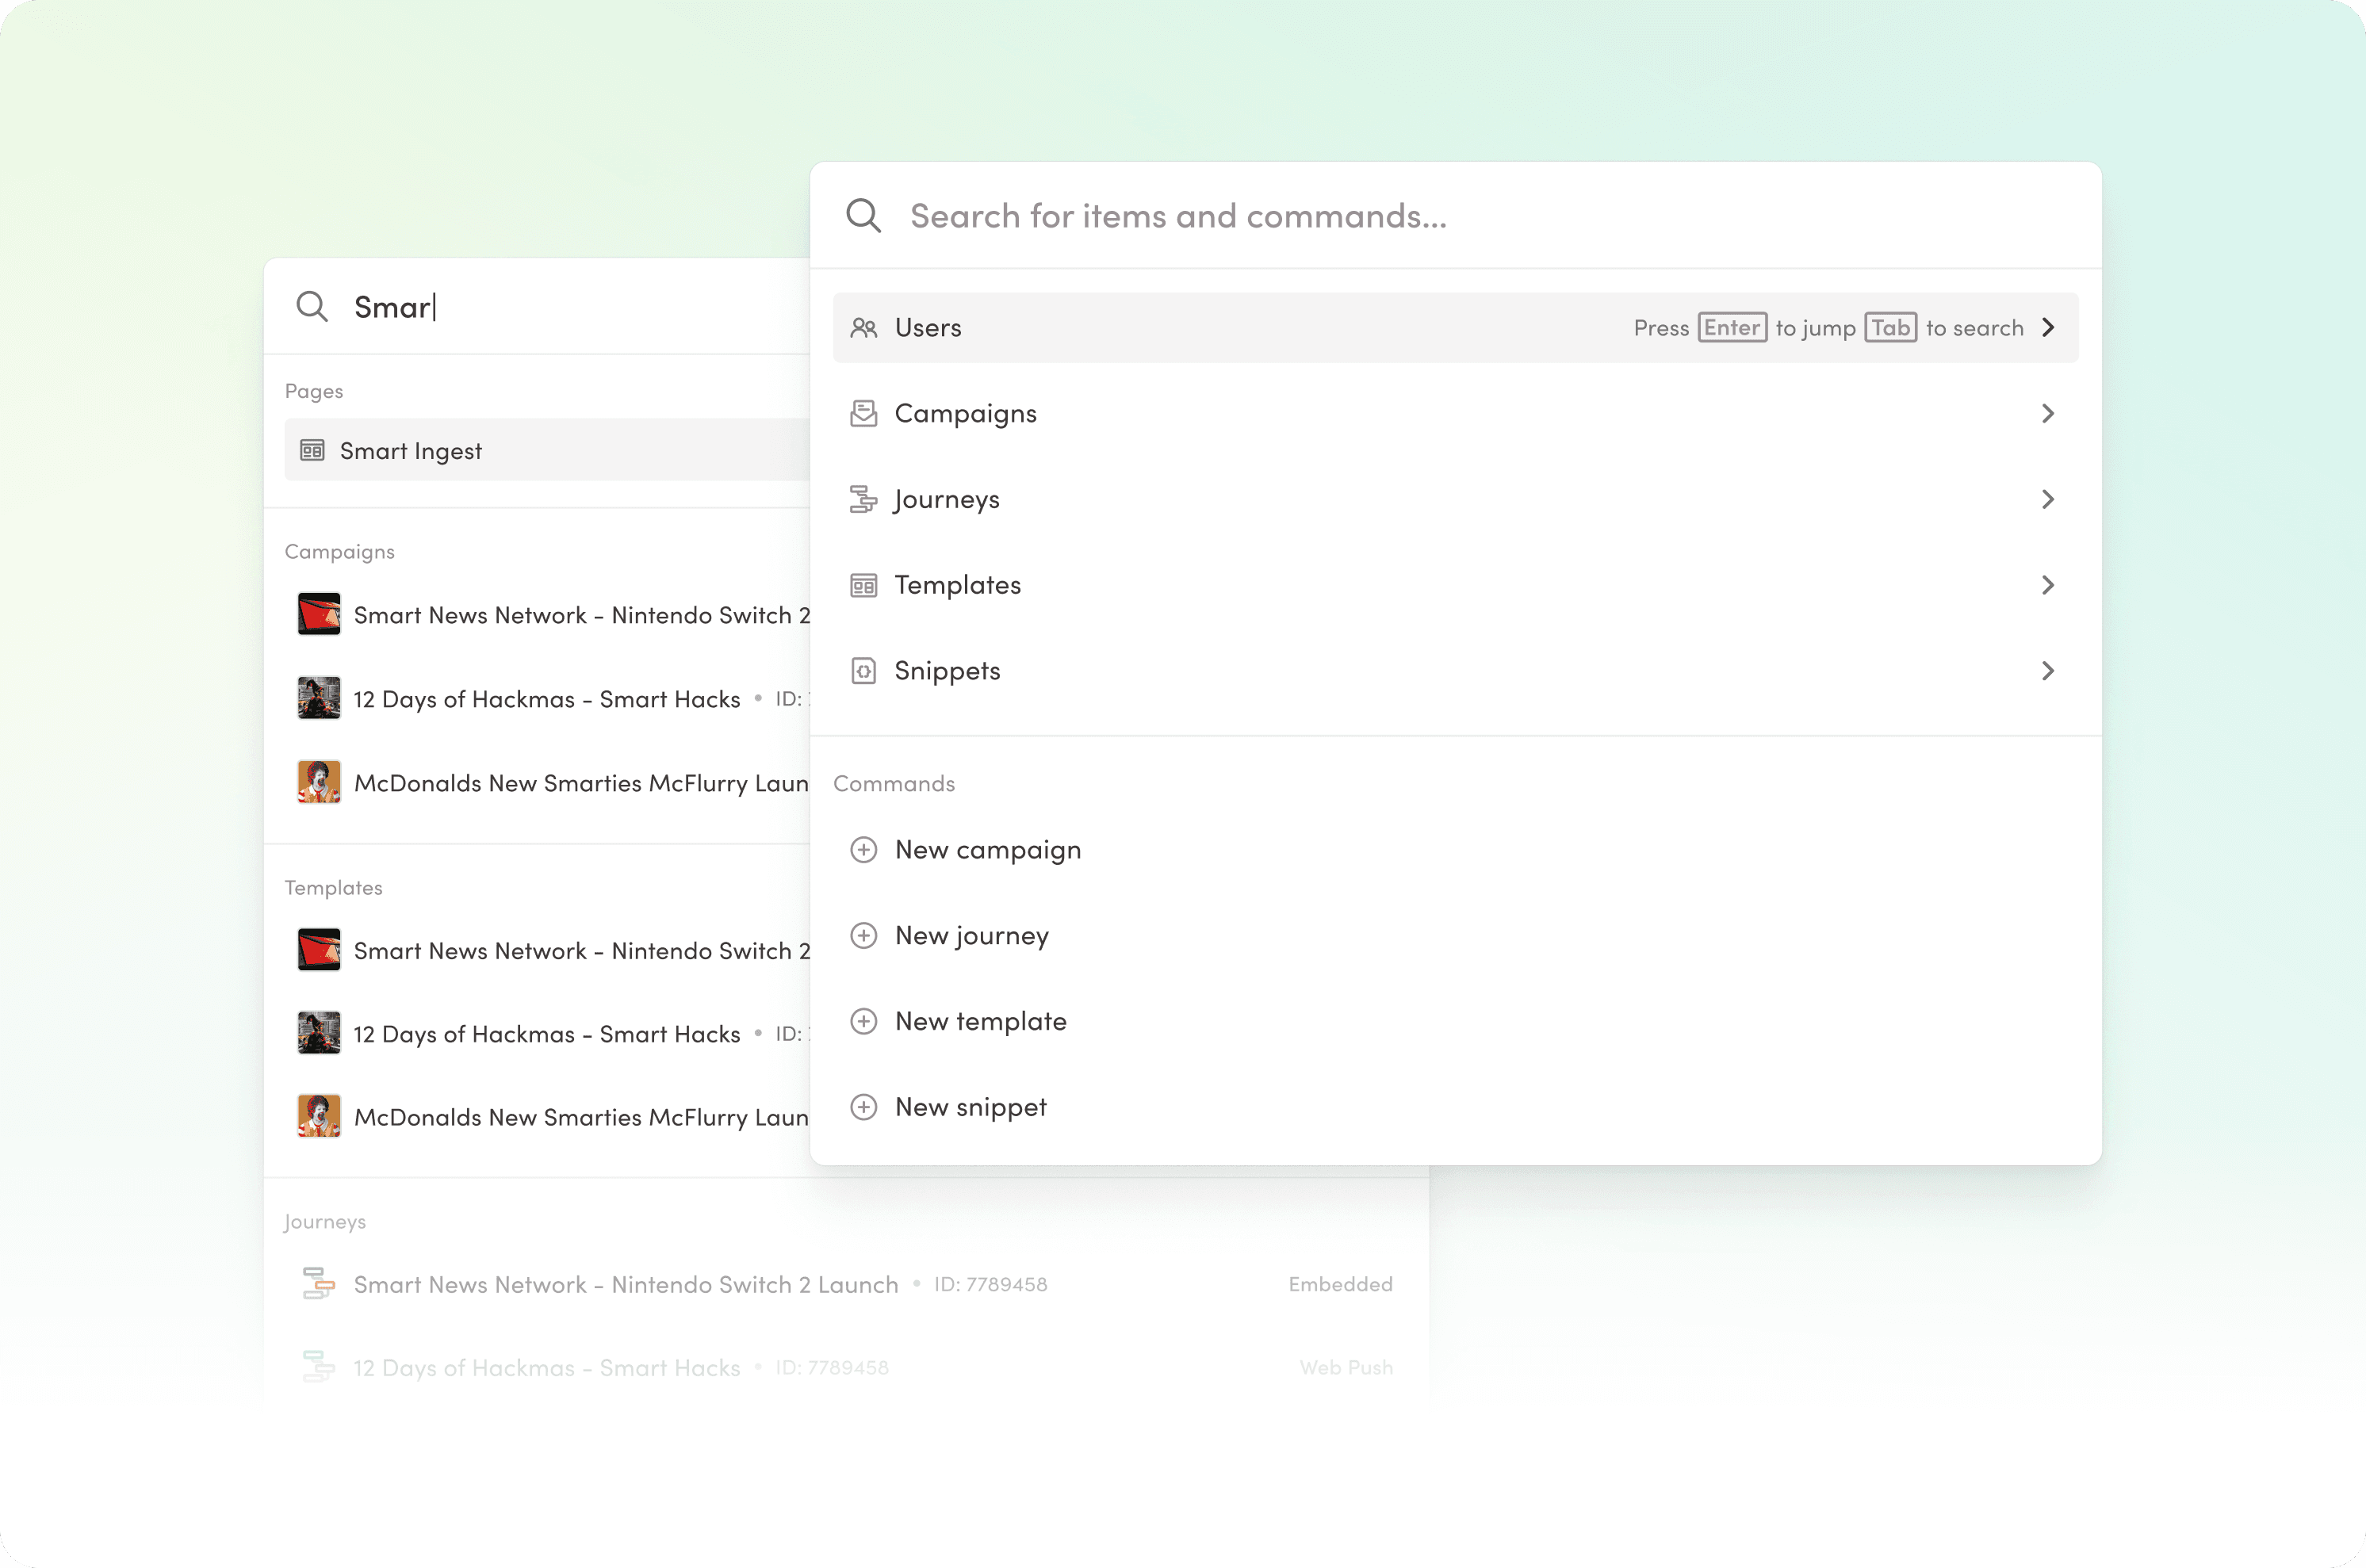
Task: Open Smart News Network journey result
Action: coord(626,1284)
